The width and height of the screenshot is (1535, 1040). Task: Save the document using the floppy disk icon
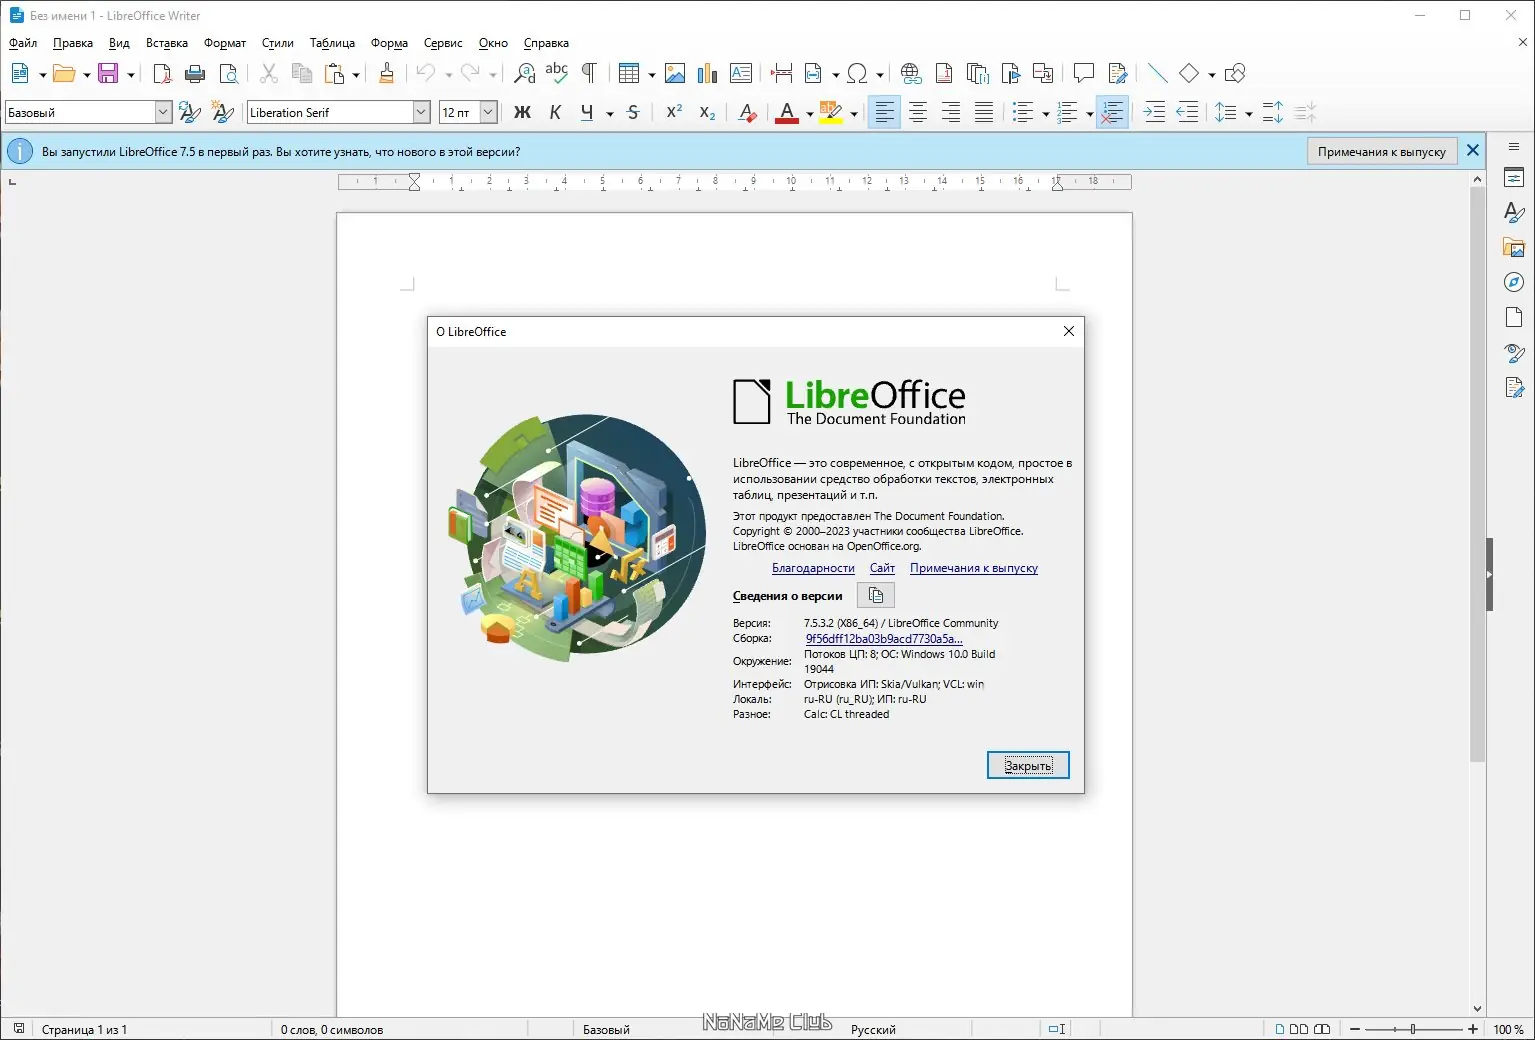(108, 73)
